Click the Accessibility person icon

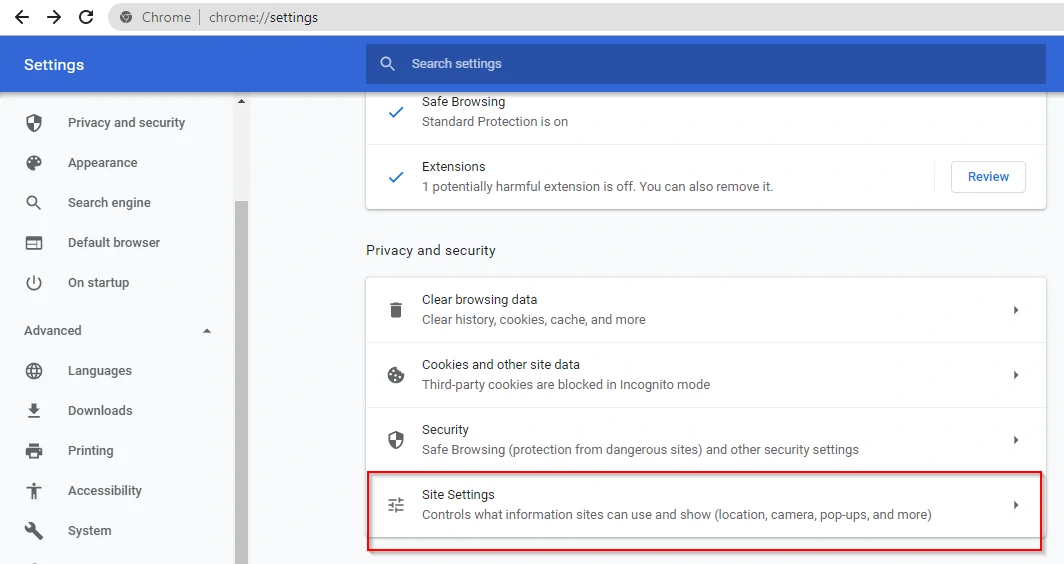tap(34, 491)
